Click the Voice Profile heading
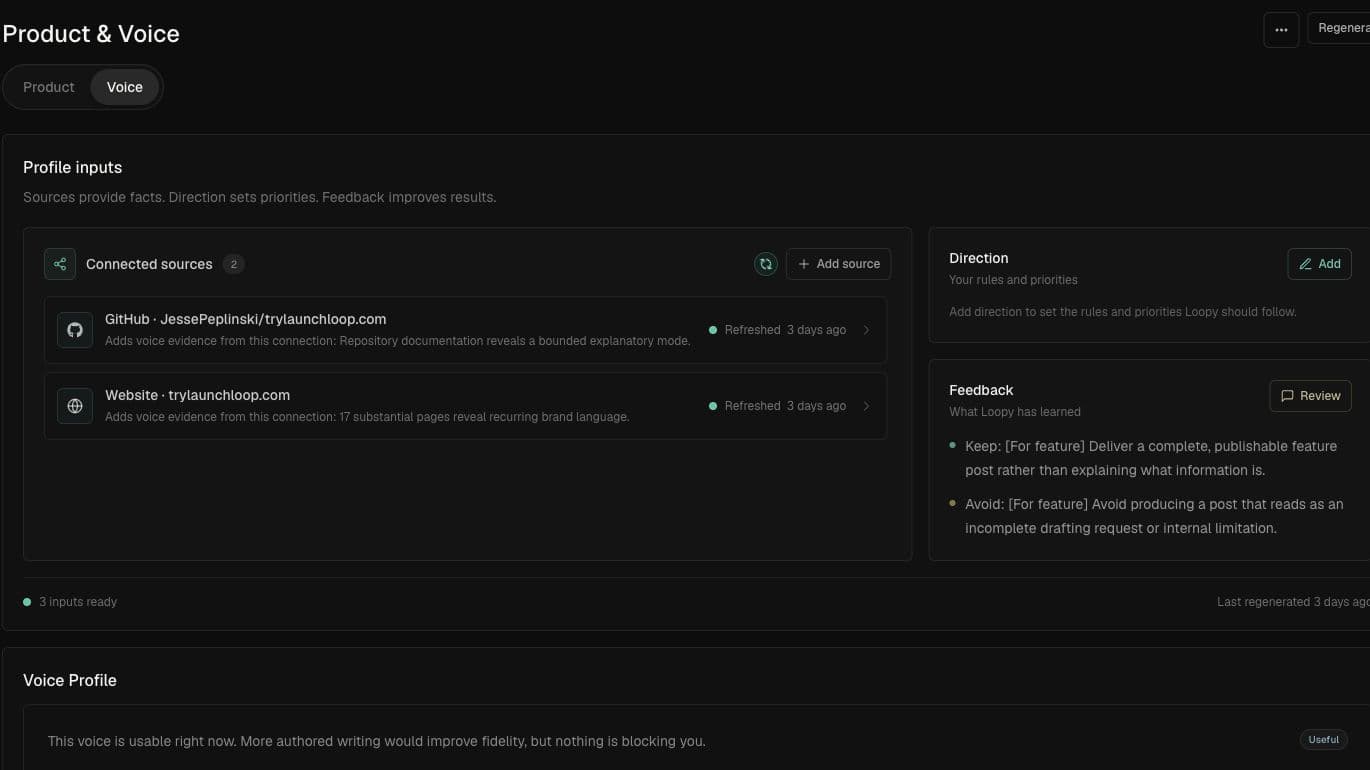This screenshot has height=770, width=1370. coord(70,680)
